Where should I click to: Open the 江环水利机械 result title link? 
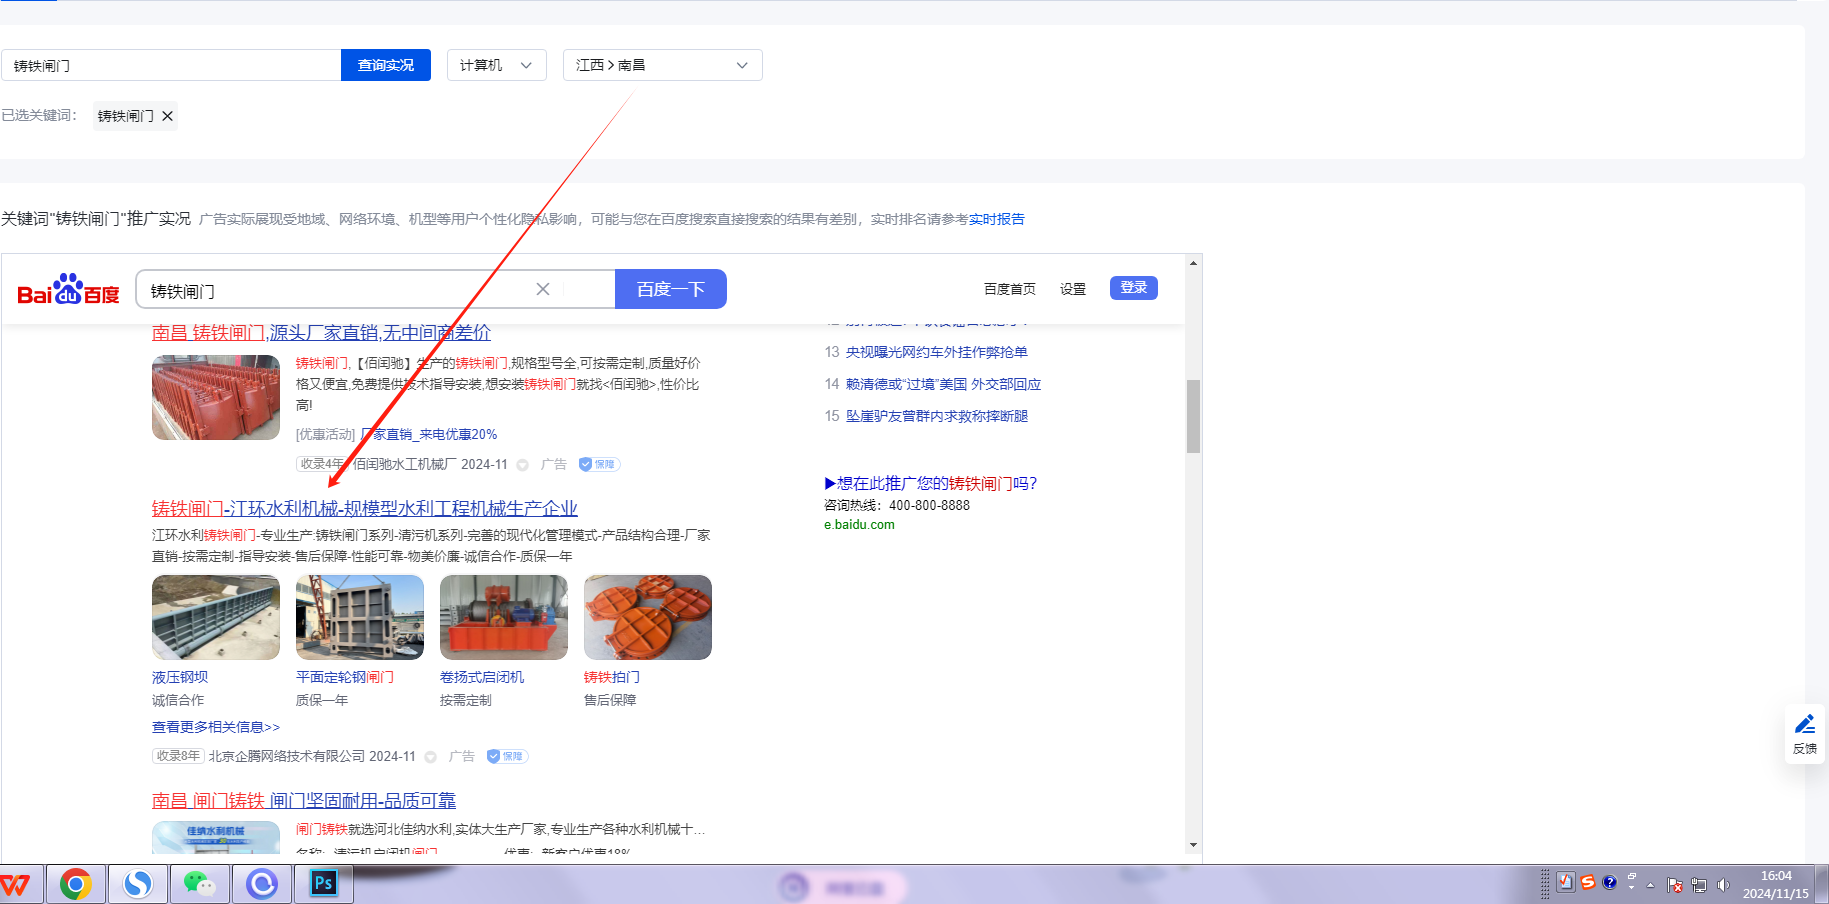click(x=365, y=509)
